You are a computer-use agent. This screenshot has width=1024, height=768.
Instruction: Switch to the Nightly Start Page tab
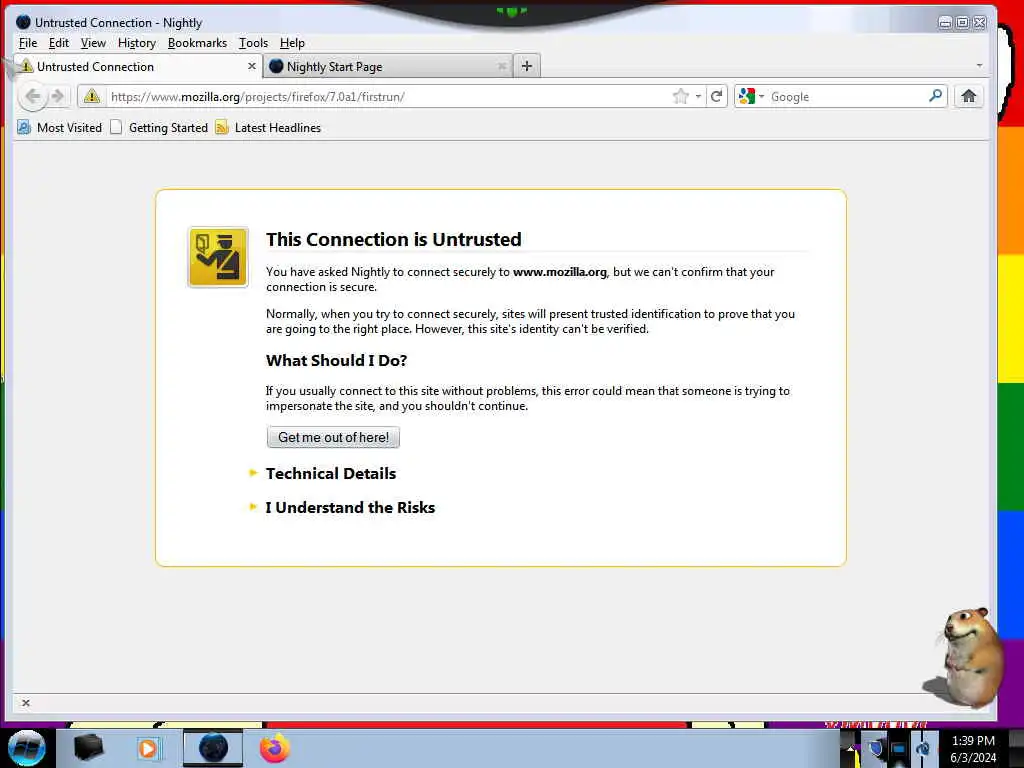coord(388,67)
